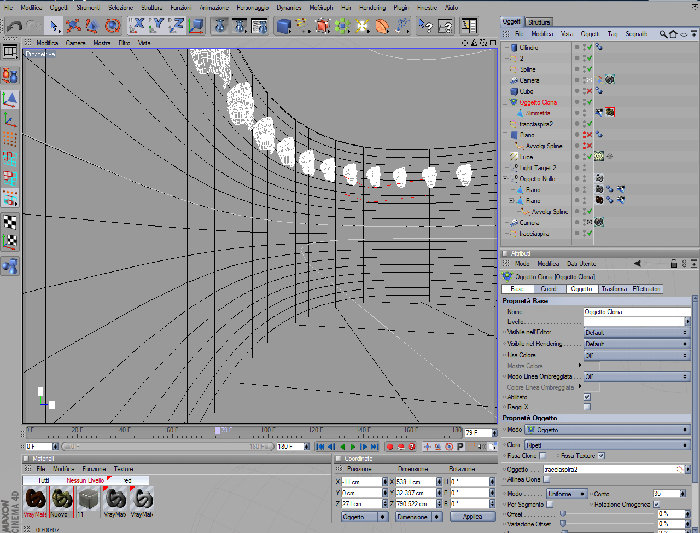Image resolution: width=700 pixels, height=533 pixels.
Task: Toggle world coordinate system icon
Action: pos(196,26)
